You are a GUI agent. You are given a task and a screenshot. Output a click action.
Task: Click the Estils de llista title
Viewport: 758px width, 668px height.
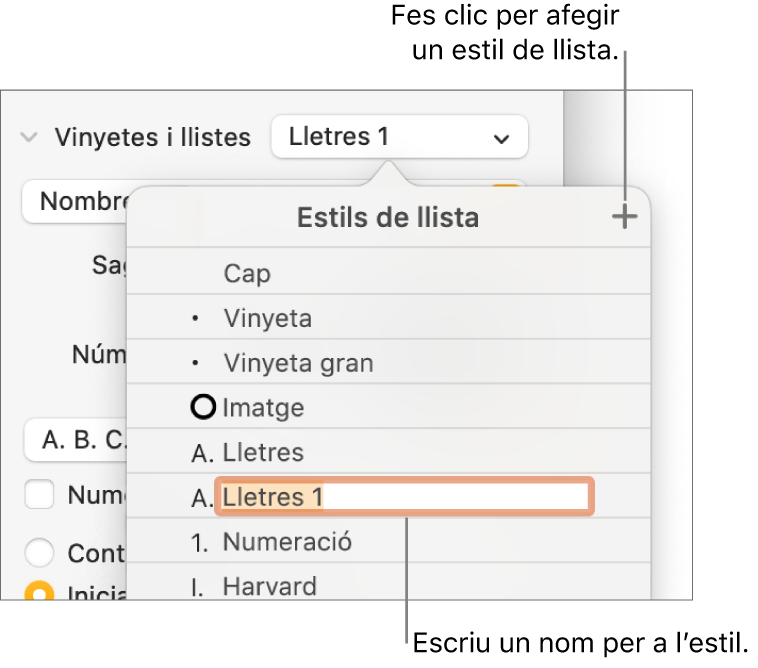click(388, 217)
